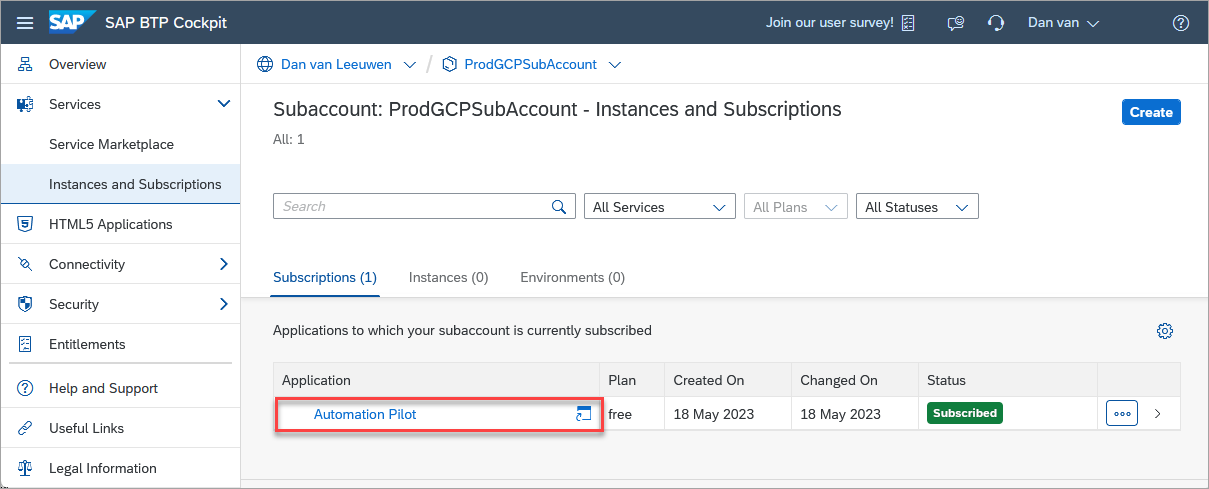Open Dan van Leeuwen breadcrumb dropdown
This screenshot has height=489, width=1209.
(409, 65)
